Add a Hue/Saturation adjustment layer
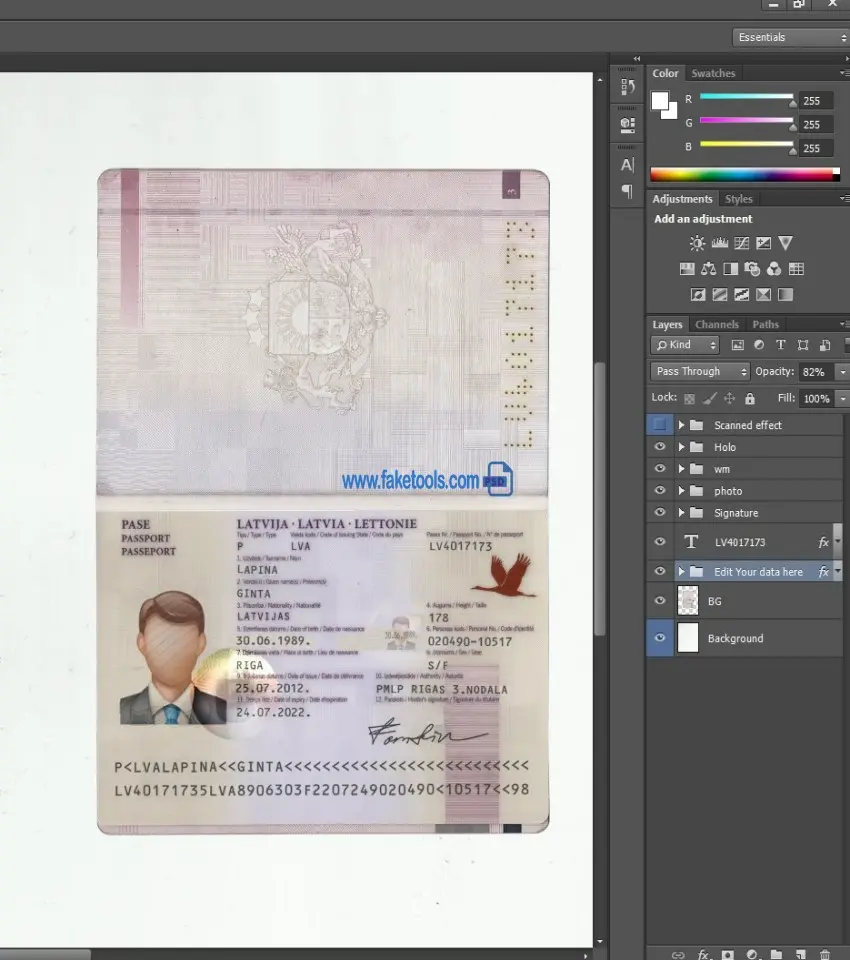 point(687,269)
